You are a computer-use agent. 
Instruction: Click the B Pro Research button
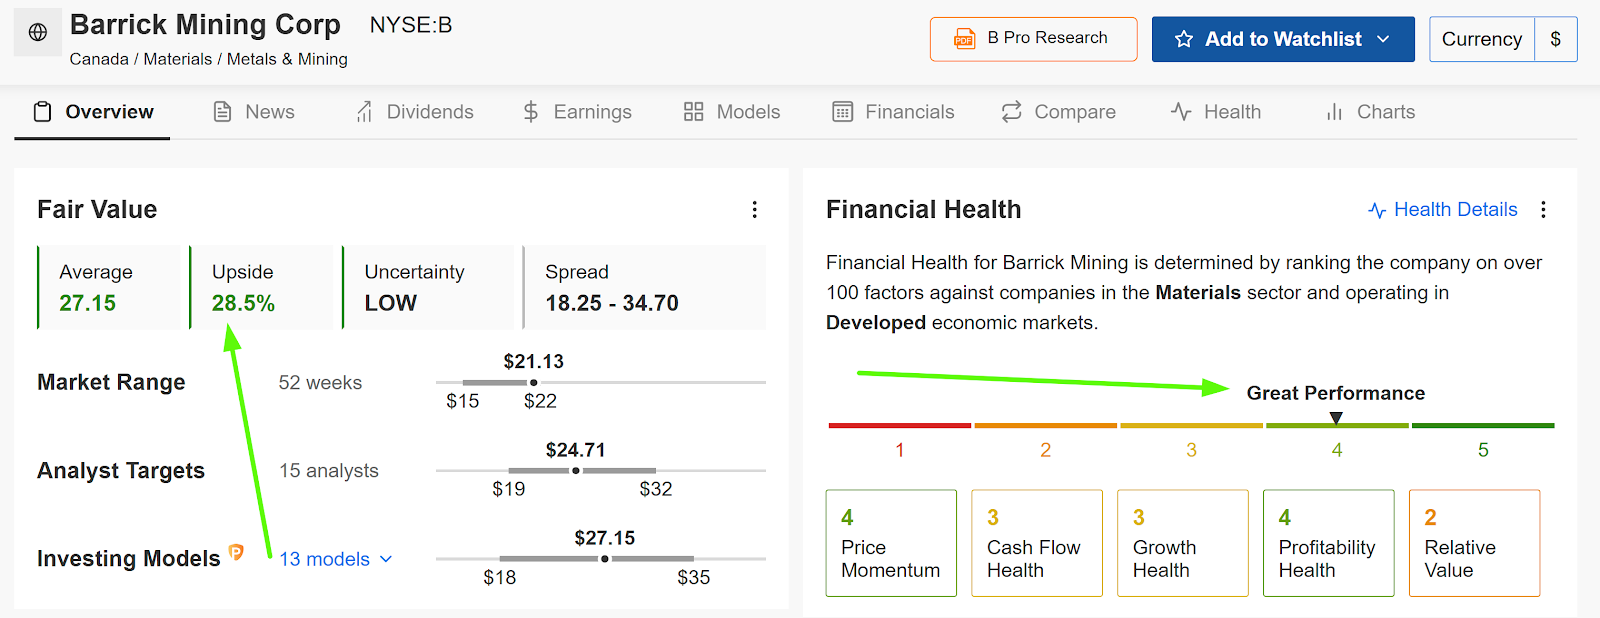(x=1033, y=39)
